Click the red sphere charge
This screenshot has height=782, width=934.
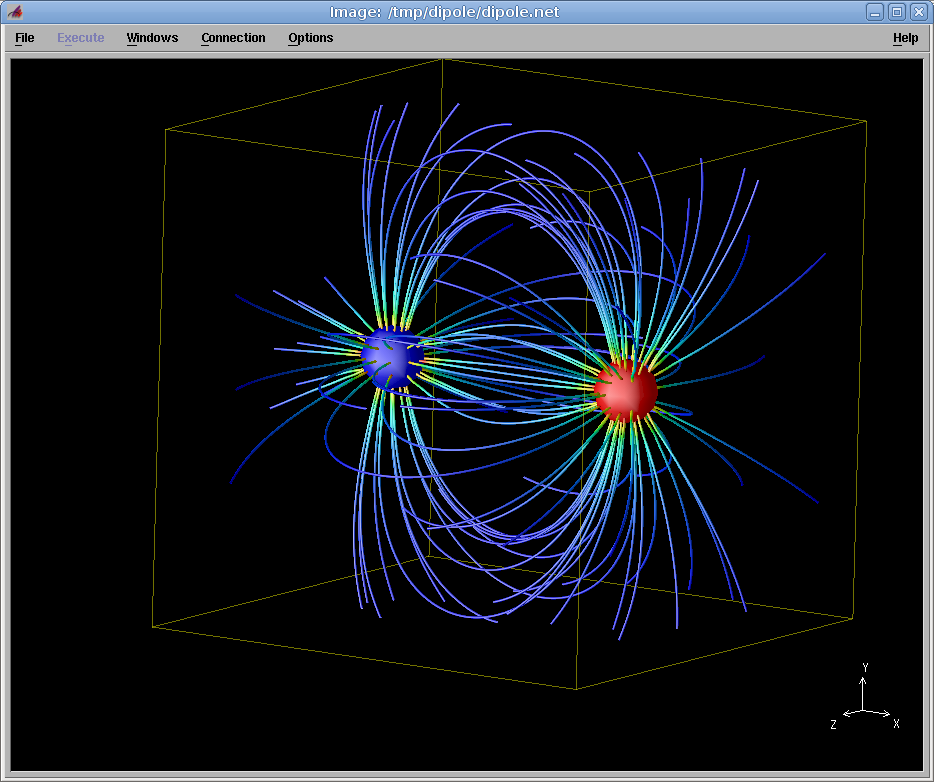coord(626,391)
